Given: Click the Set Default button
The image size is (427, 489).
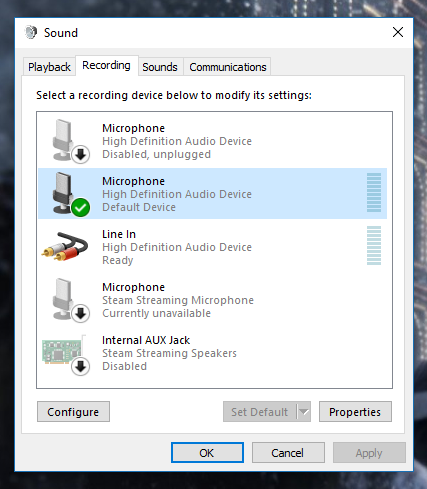Looking at the screenshot, I should [260, 412].
